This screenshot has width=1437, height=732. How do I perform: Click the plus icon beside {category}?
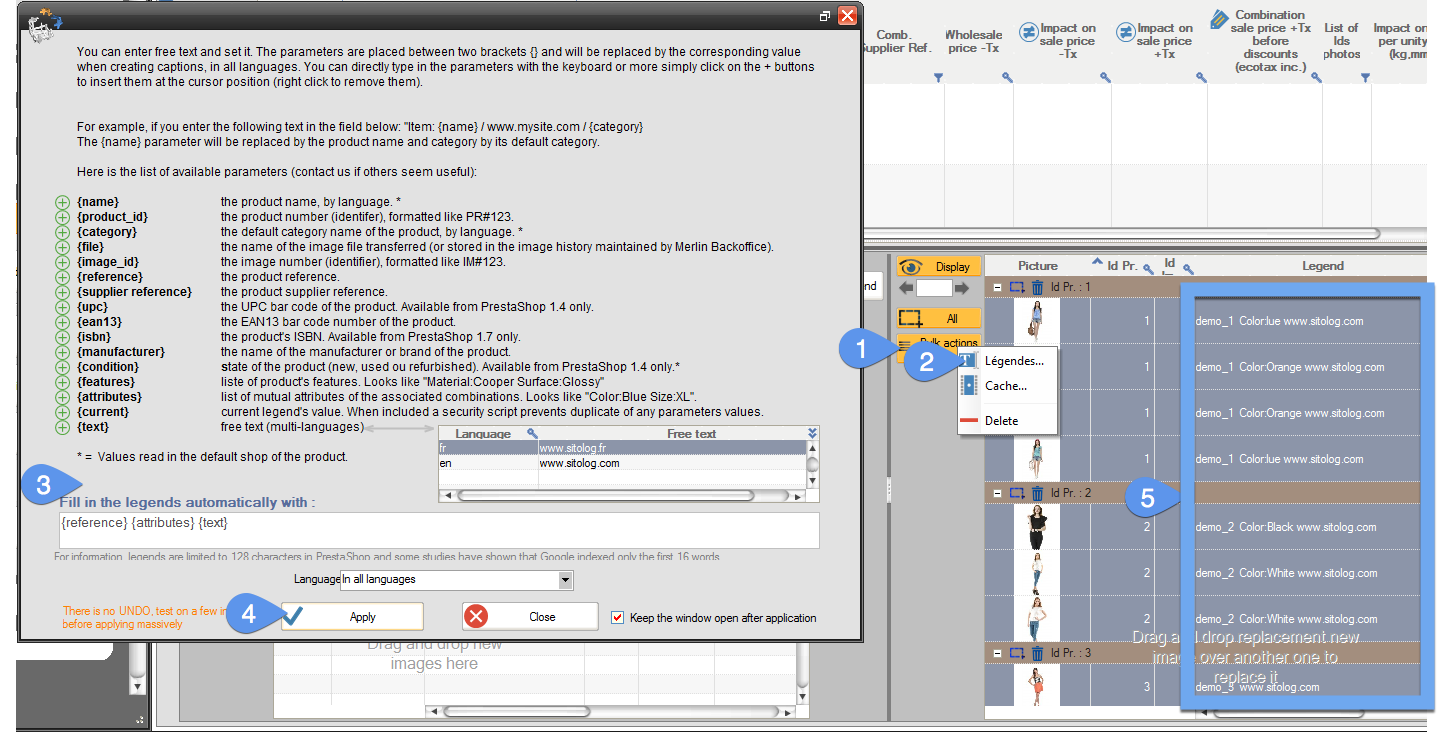click(62, 232)
